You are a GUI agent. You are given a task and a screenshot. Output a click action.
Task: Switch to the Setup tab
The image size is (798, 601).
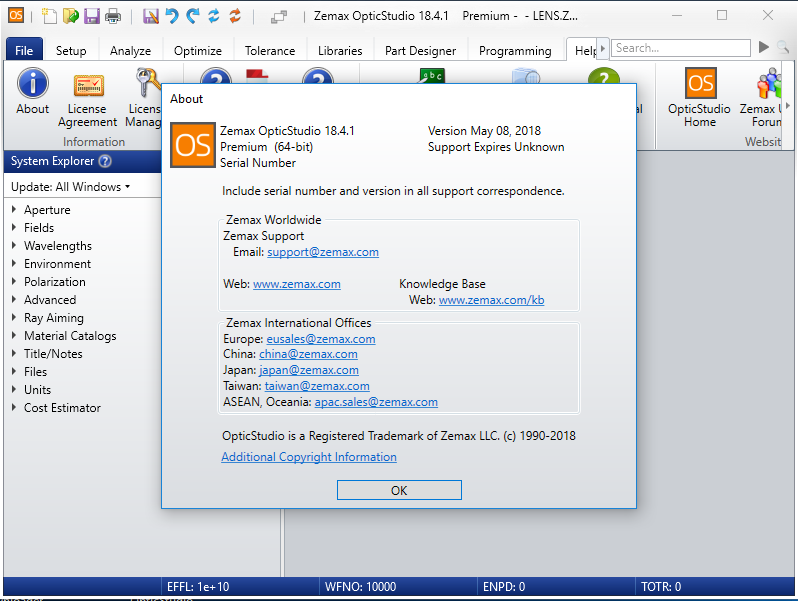pos(71,50)
